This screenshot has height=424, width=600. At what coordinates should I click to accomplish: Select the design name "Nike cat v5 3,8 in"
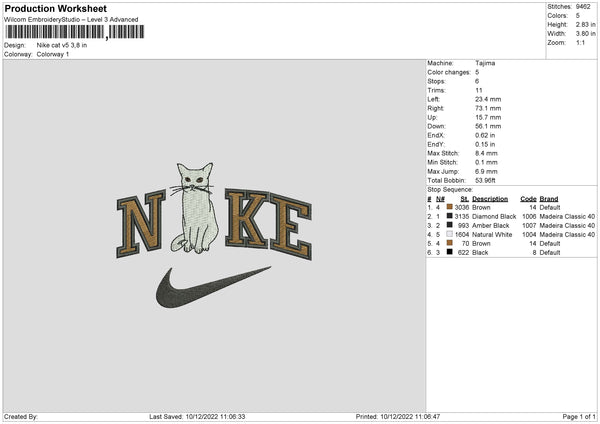pos(62,45)
